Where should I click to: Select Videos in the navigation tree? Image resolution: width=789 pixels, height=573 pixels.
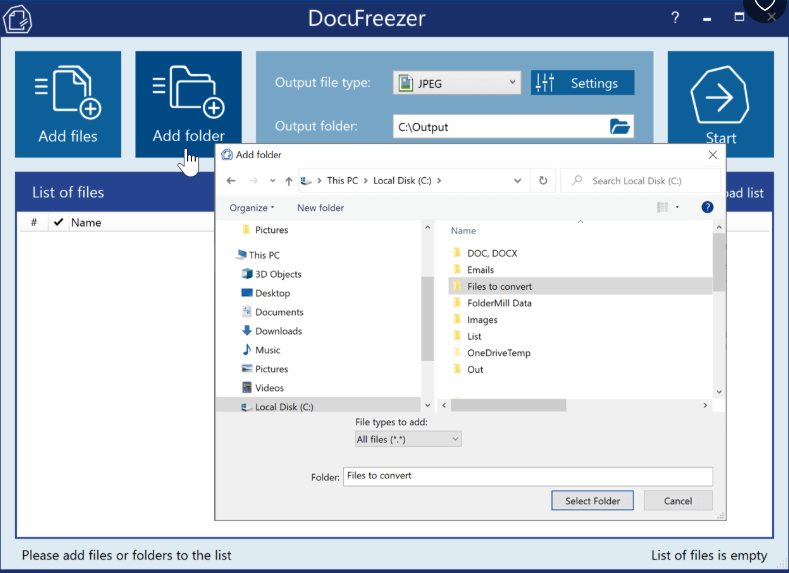tap(269, 388)
